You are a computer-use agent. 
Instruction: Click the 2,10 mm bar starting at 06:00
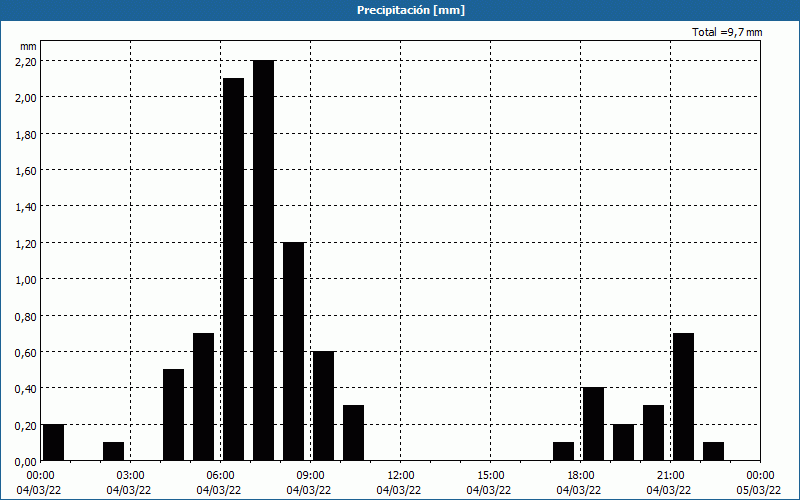point(234,269)
